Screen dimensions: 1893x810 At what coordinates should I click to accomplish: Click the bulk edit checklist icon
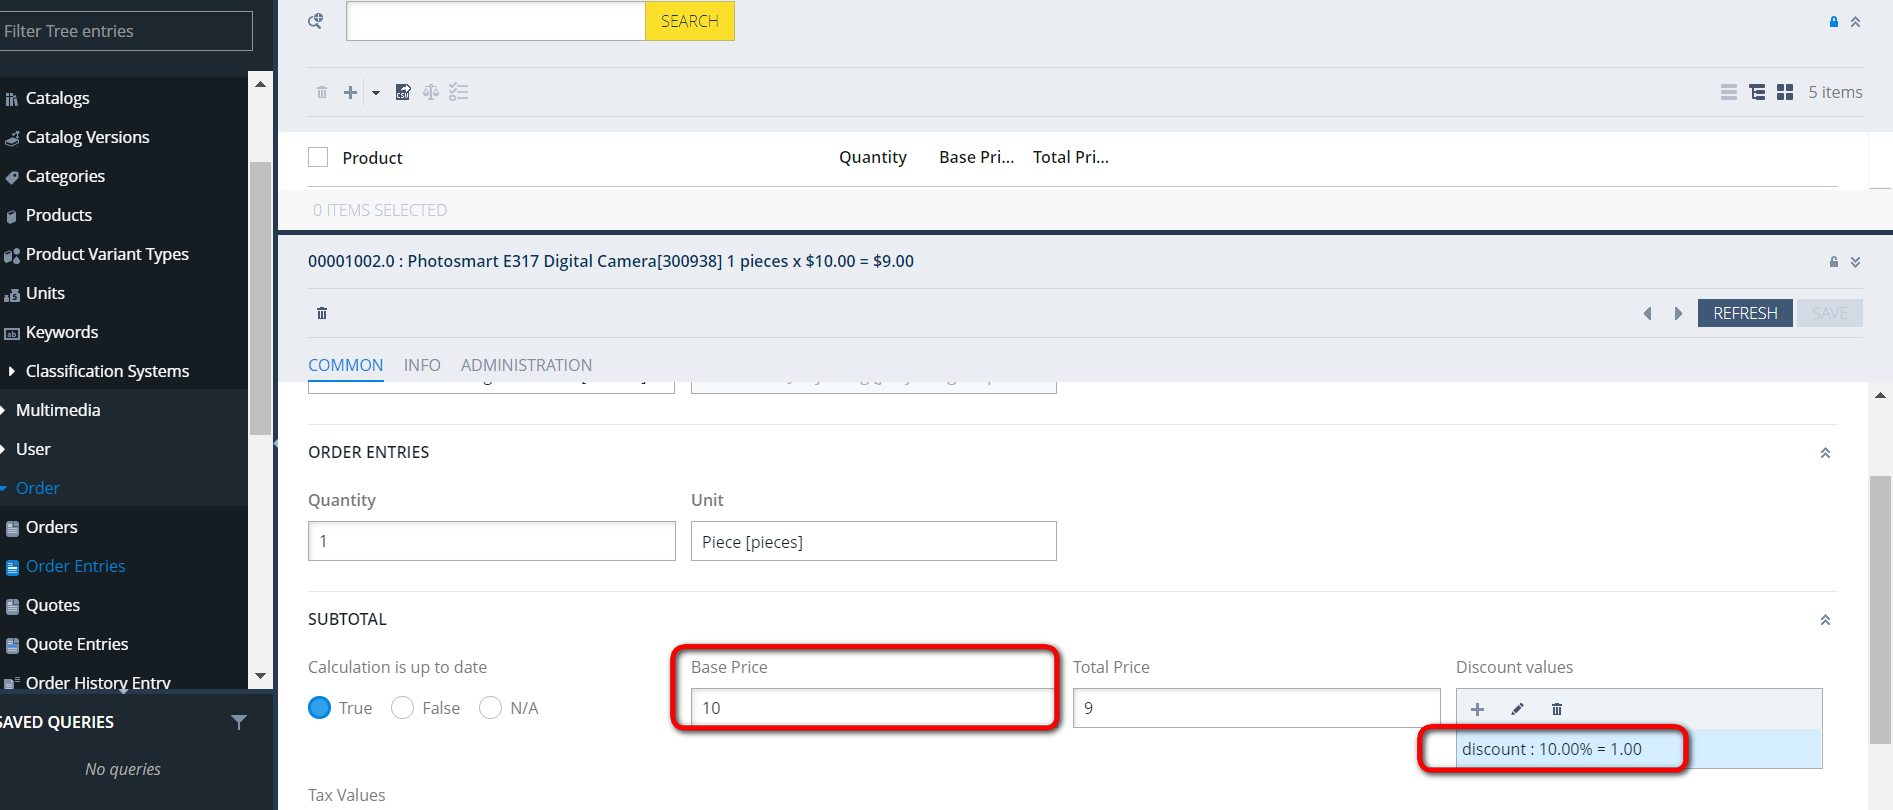tap(459, 92)
